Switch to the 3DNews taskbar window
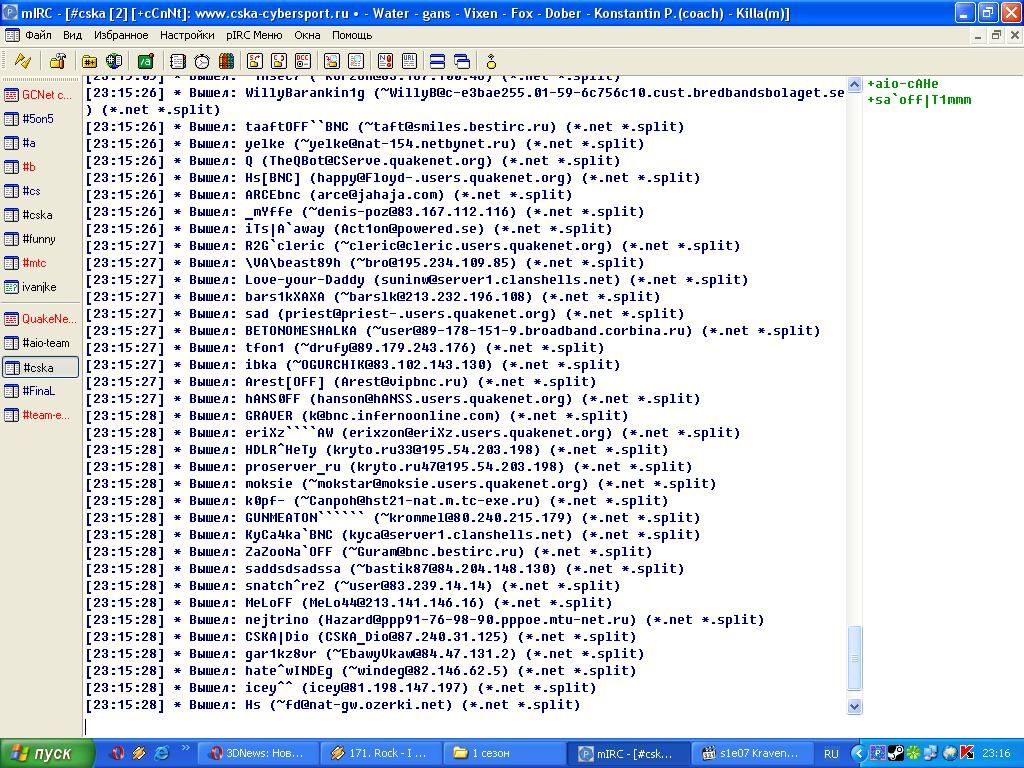Image resolution: width=1024 pixels, height=768 pixels. pyautogui.click(x=257, y=753)
